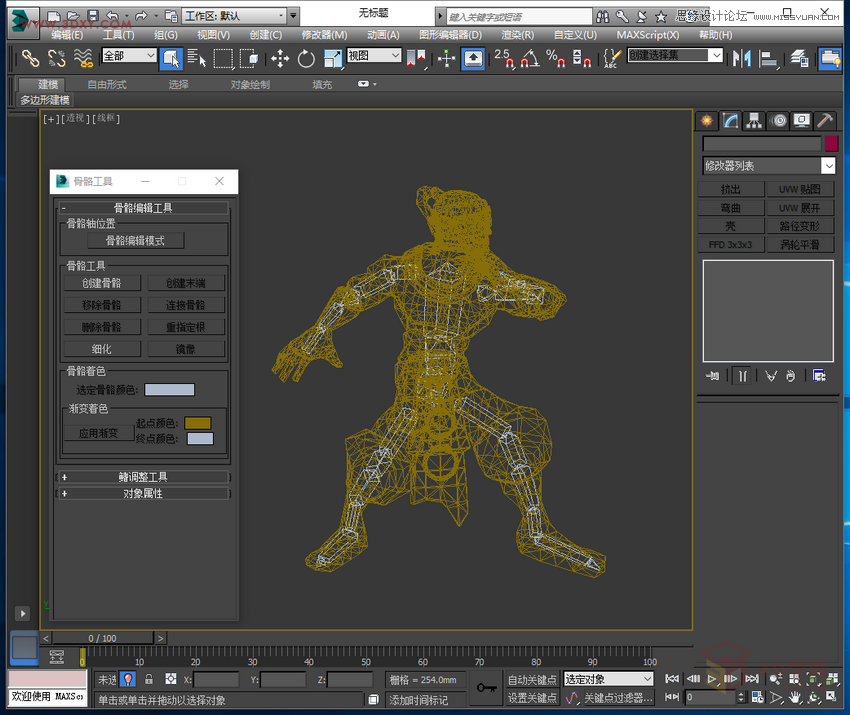
Task: Select the Rotate tool in main toolbar
Action: (306, 59)
